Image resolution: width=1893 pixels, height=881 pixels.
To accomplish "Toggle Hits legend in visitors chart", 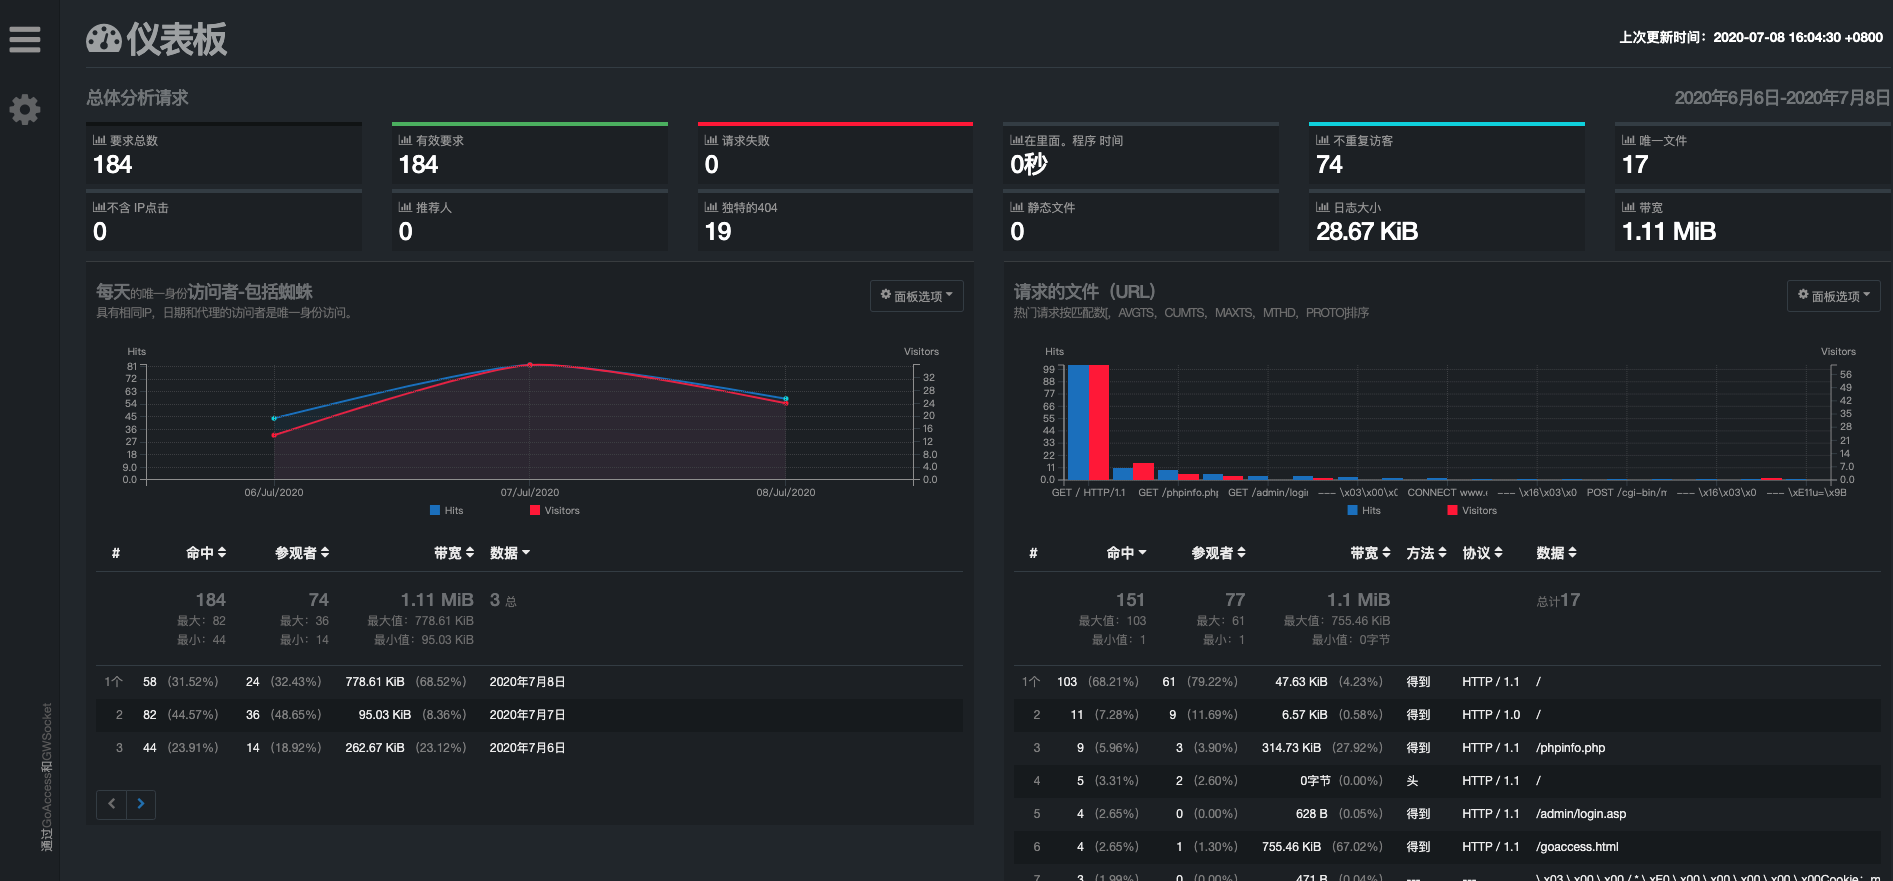I will point(447,510).
